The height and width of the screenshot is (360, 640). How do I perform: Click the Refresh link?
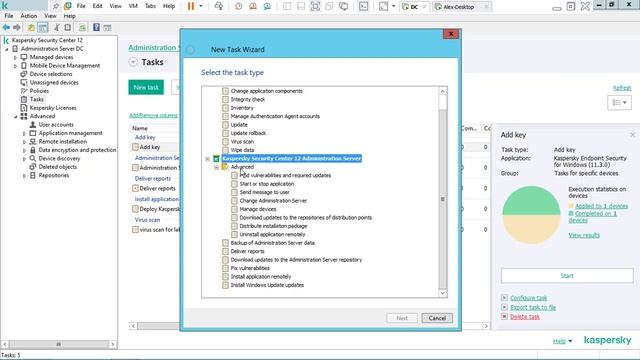tap(622, 88)
